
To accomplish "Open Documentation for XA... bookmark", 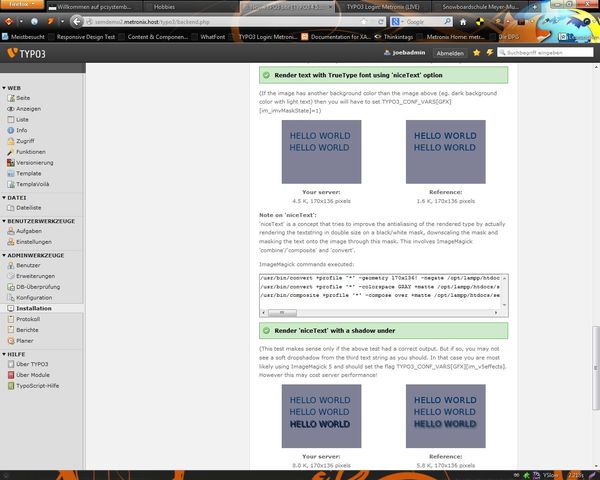I will click(336, 37).
